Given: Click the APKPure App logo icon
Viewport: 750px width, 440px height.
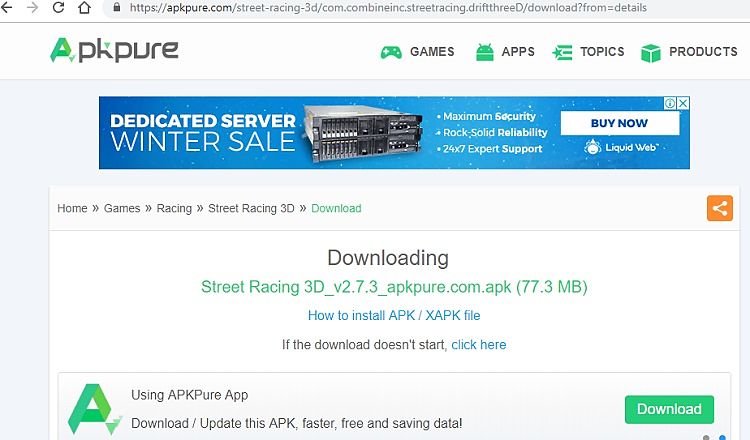Looking at the screenshot, I should pyautogui.click(x=94, y=409).
